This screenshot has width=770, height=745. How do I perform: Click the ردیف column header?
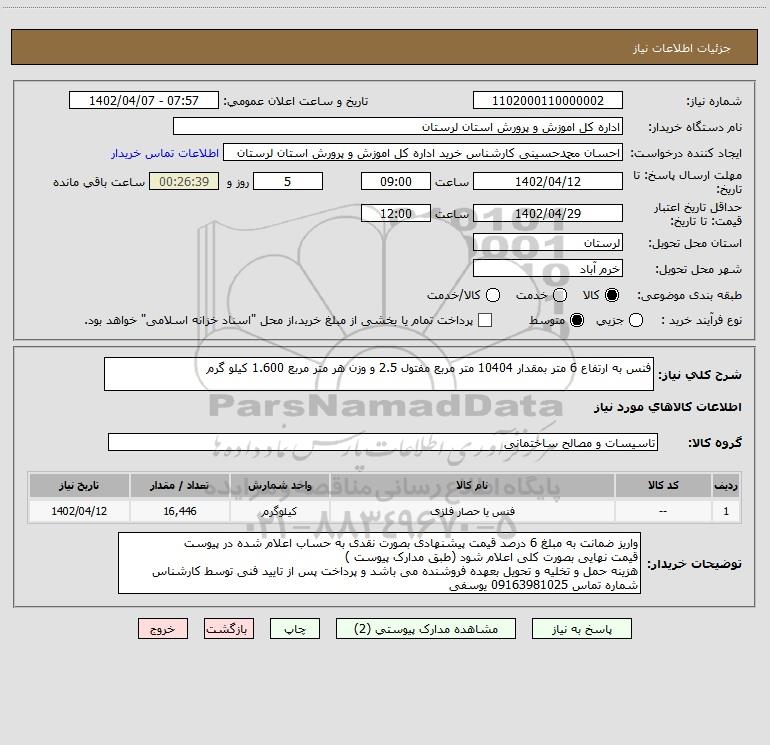[726, 485]
